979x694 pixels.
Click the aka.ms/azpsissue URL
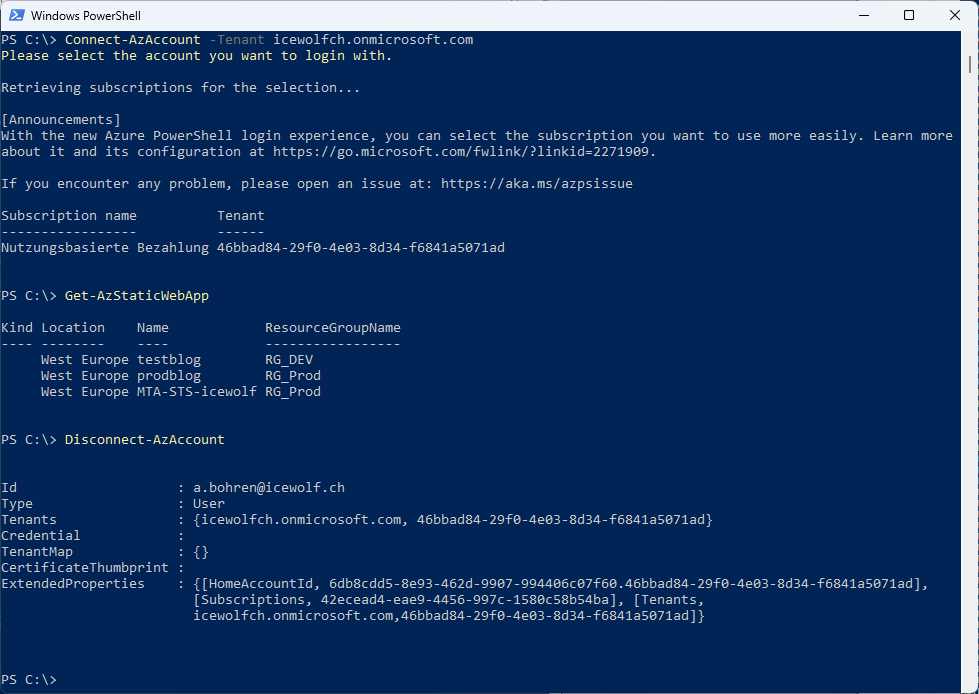click(x=536, y=183)
